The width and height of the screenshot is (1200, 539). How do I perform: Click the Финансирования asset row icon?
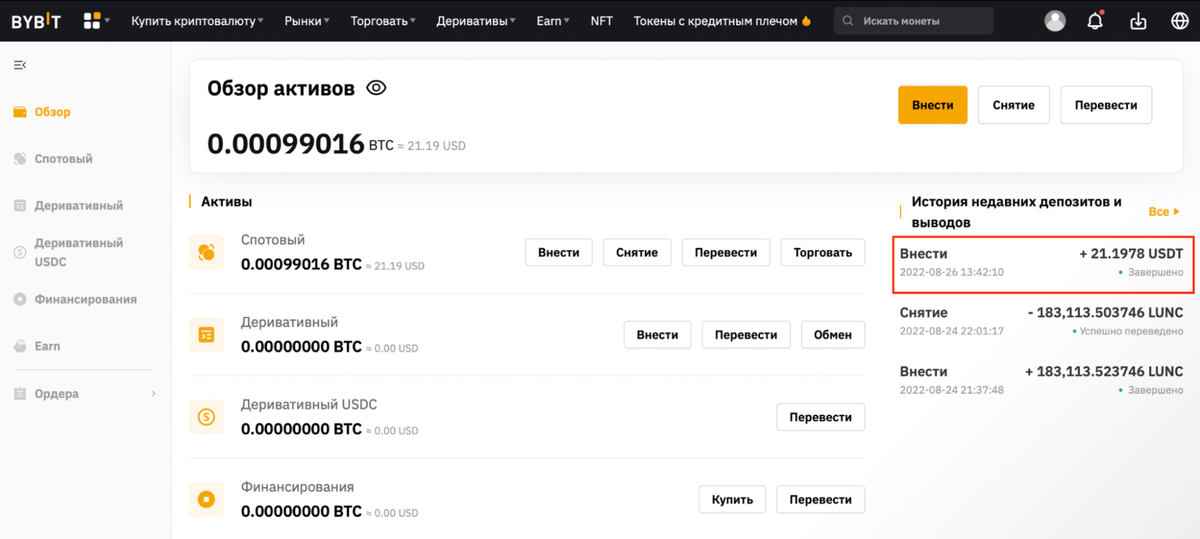[x=206, y=499]
